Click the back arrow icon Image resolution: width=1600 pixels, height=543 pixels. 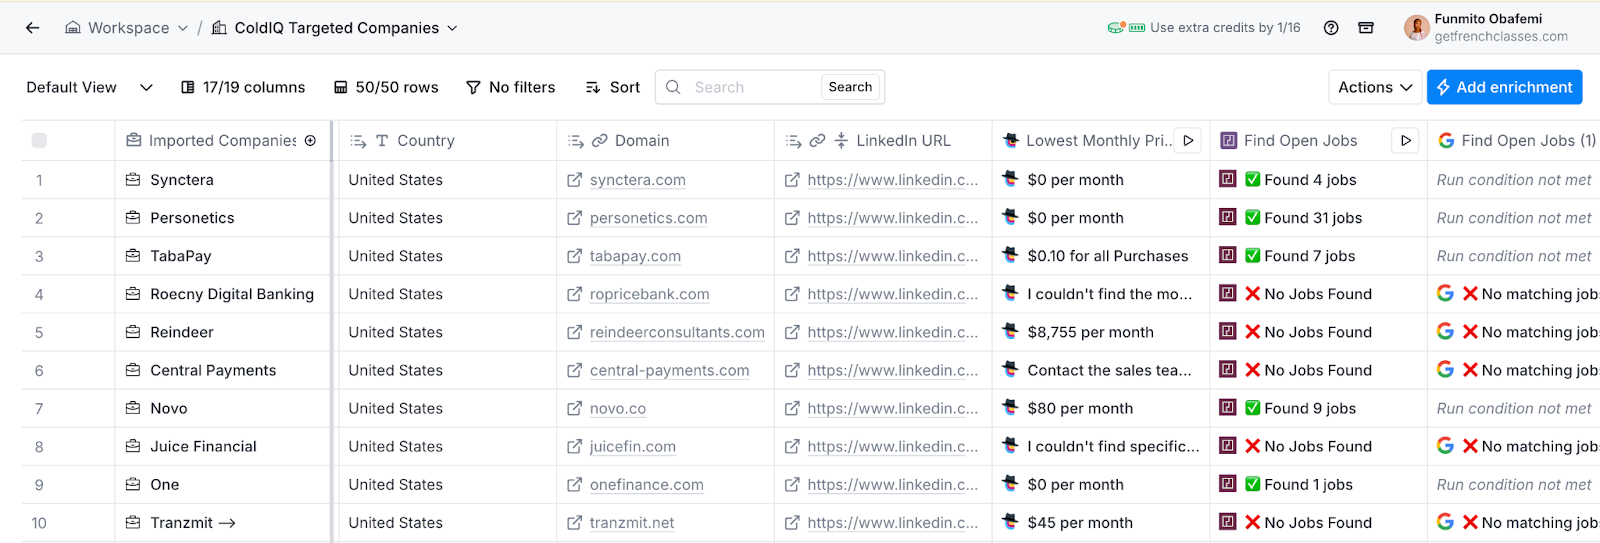[32, 28]
